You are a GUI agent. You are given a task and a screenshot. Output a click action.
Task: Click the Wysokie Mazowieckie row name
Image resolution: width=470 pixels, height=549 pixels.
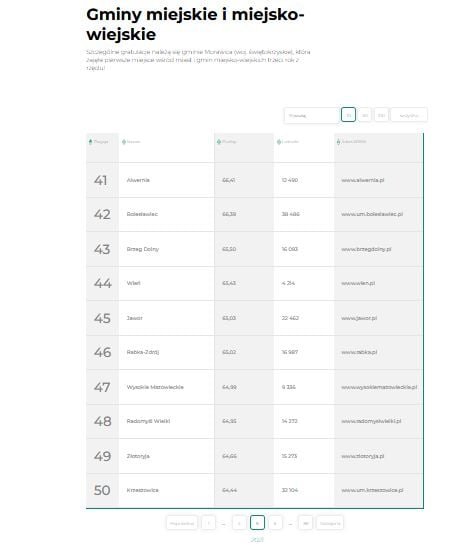coord(155,387)
